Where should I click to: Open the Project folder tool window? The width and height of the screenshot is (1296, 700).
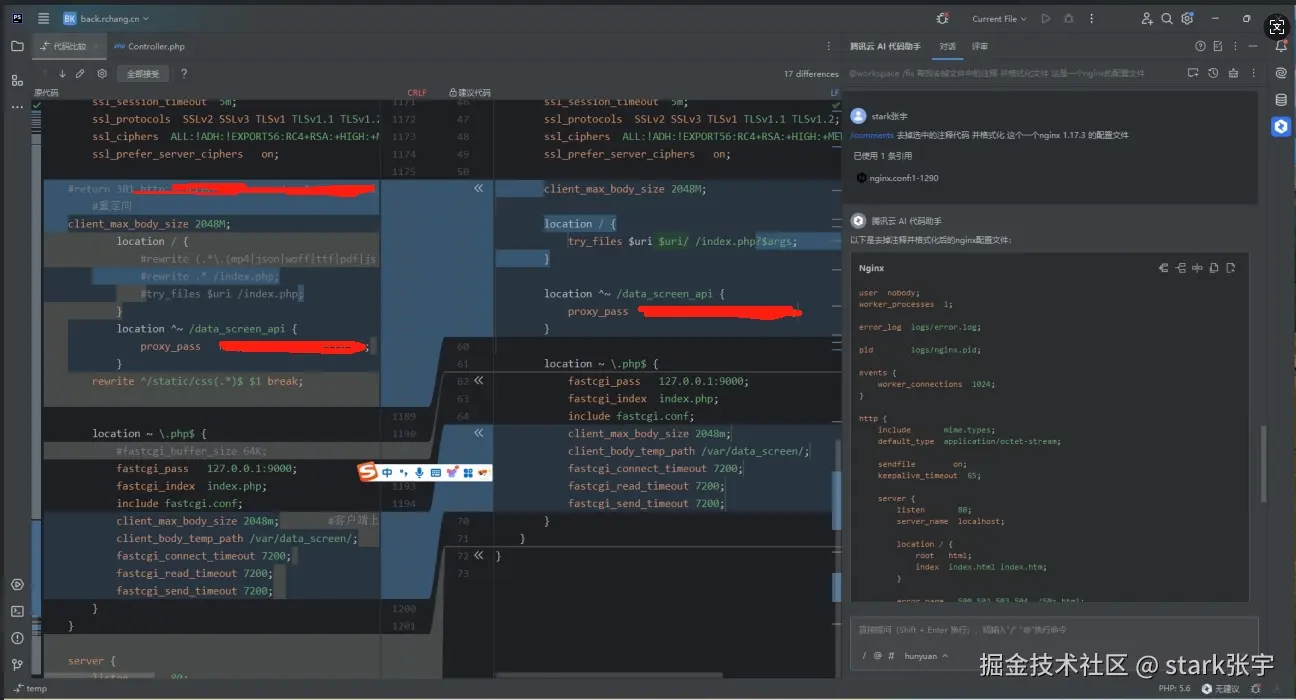(x=17, y=46)
